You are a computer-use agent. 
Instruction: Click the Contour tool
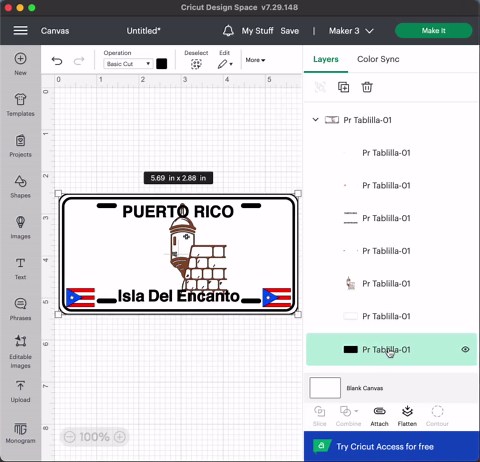(437, 416)
